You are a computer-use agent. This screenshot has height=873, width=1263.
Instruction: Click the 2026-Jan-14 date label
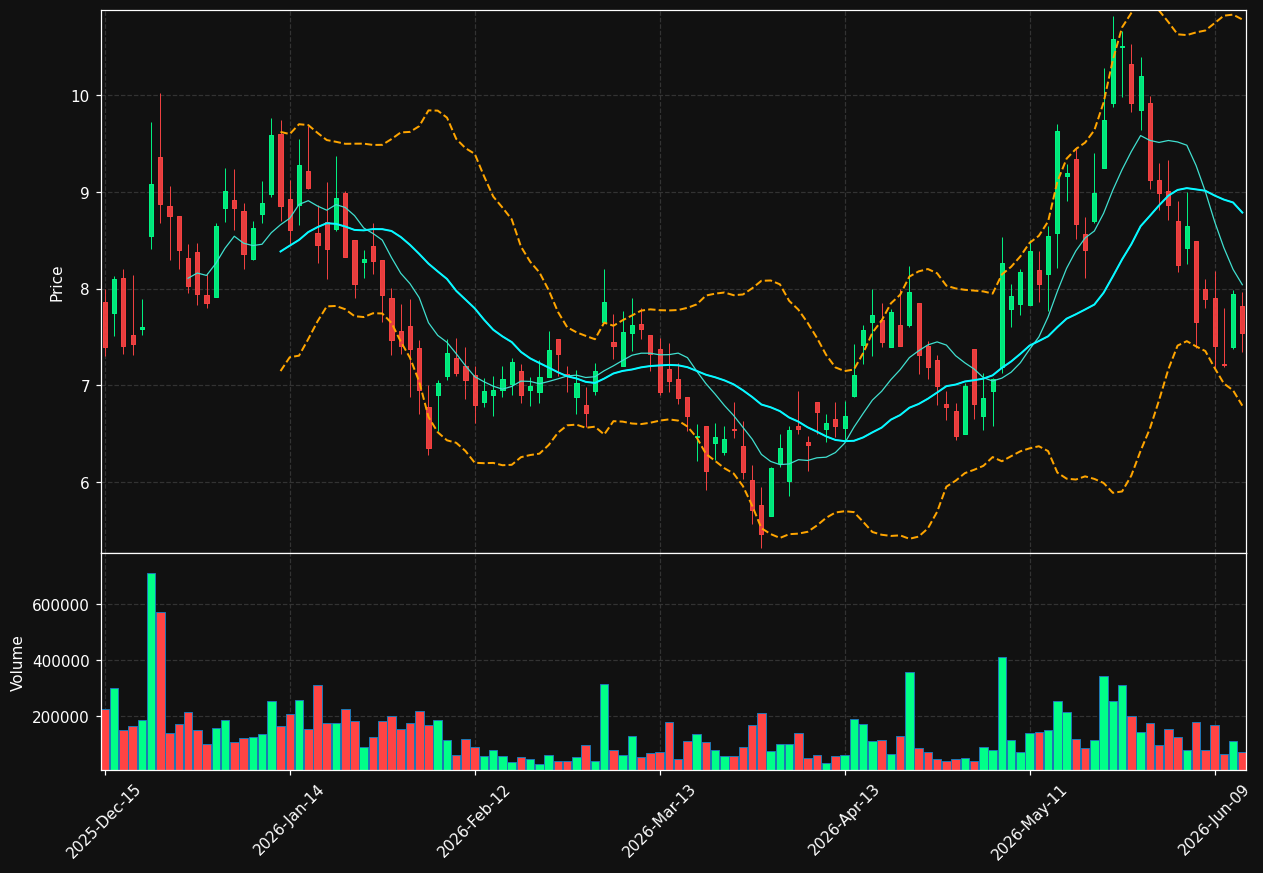pos(288,820)
